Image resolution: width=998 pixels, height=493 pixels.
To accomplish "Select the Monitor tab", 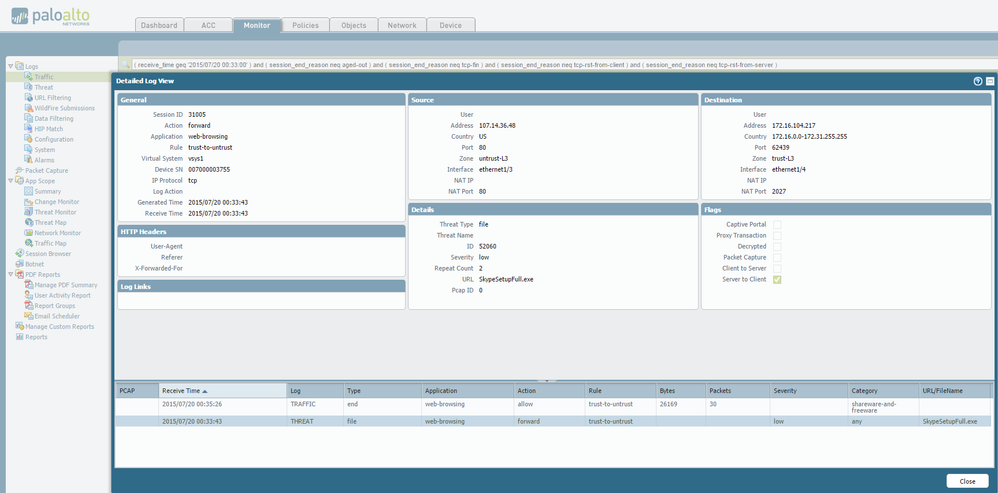I will [257, 25].
